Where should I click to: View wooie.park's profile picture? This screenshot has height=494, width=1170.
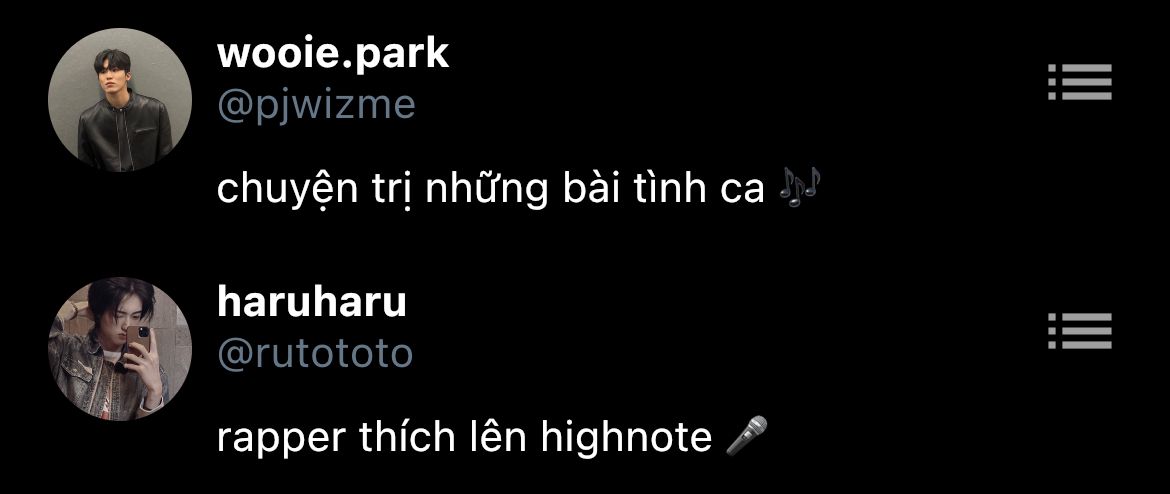(119, 99)
